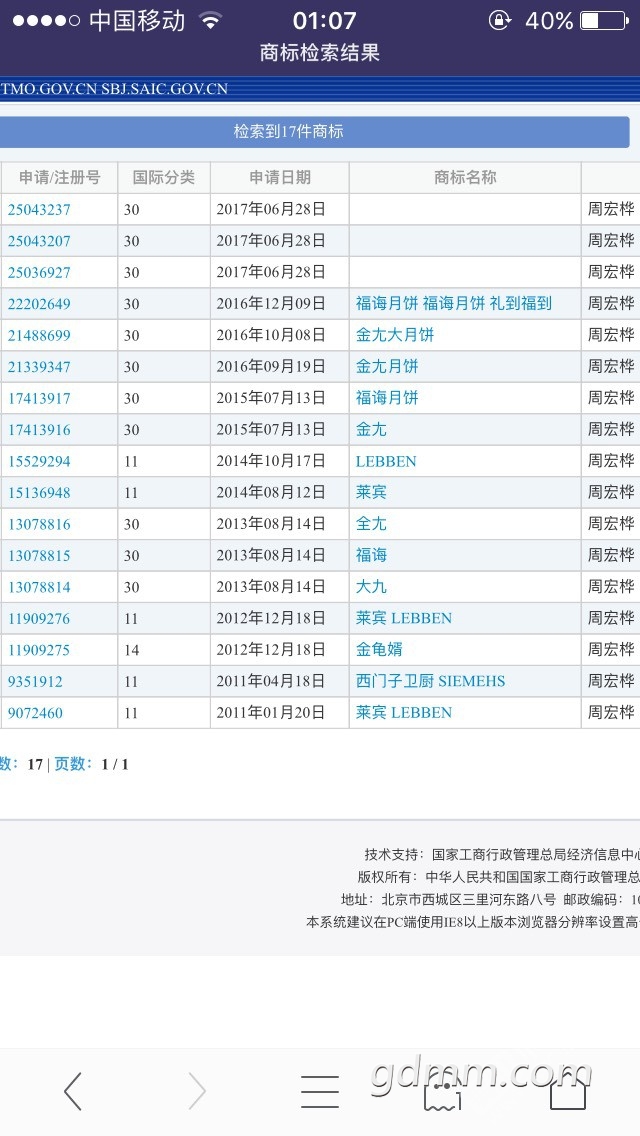Tap the browser back arrow
This screenshot has height=1136, width=640.
pyautogui.click(x=72, y=1091)
